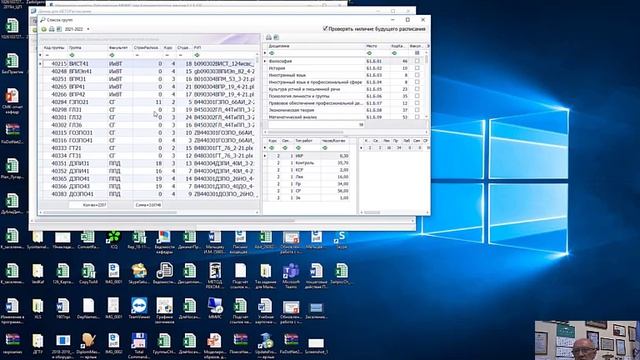Select the Правовое обеспечение профессиональной discipline row

coord(345,103)
